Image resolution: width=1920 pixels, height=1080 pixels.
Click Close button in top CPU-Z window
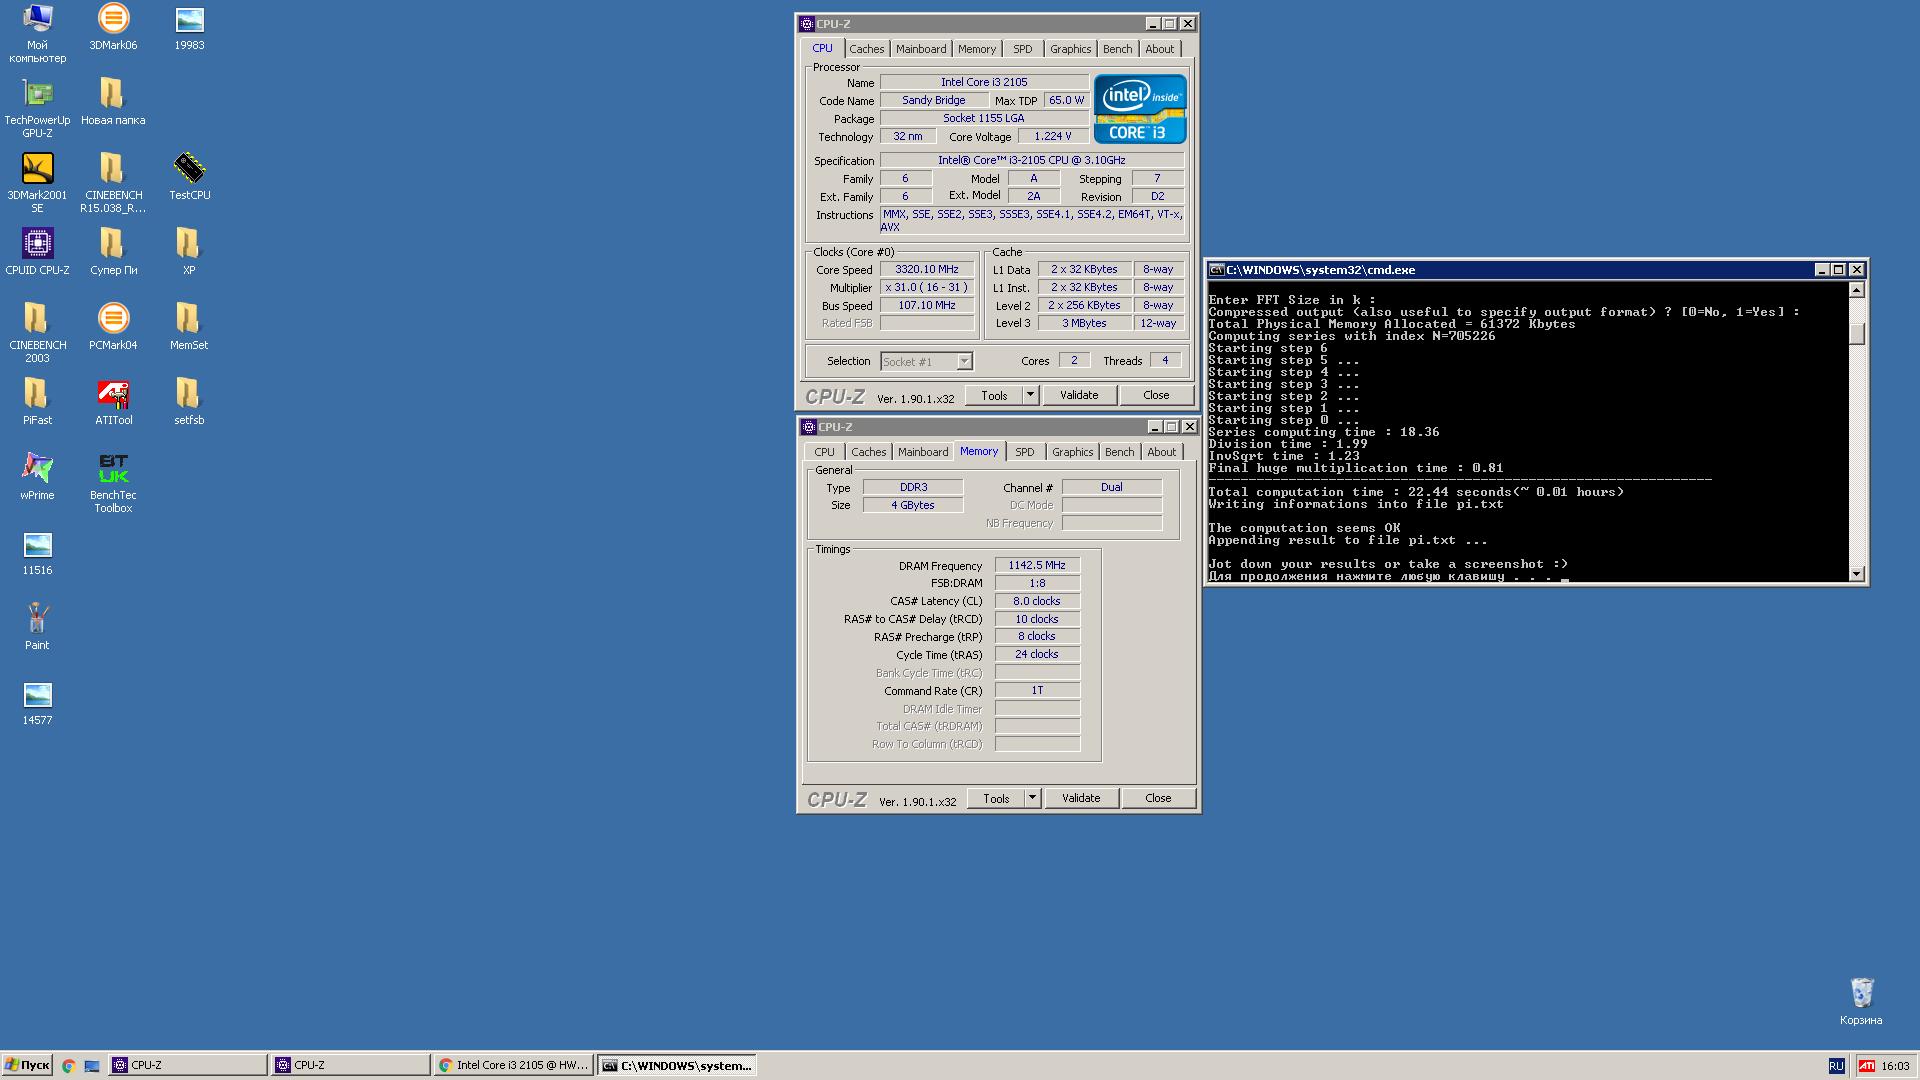1156,395
